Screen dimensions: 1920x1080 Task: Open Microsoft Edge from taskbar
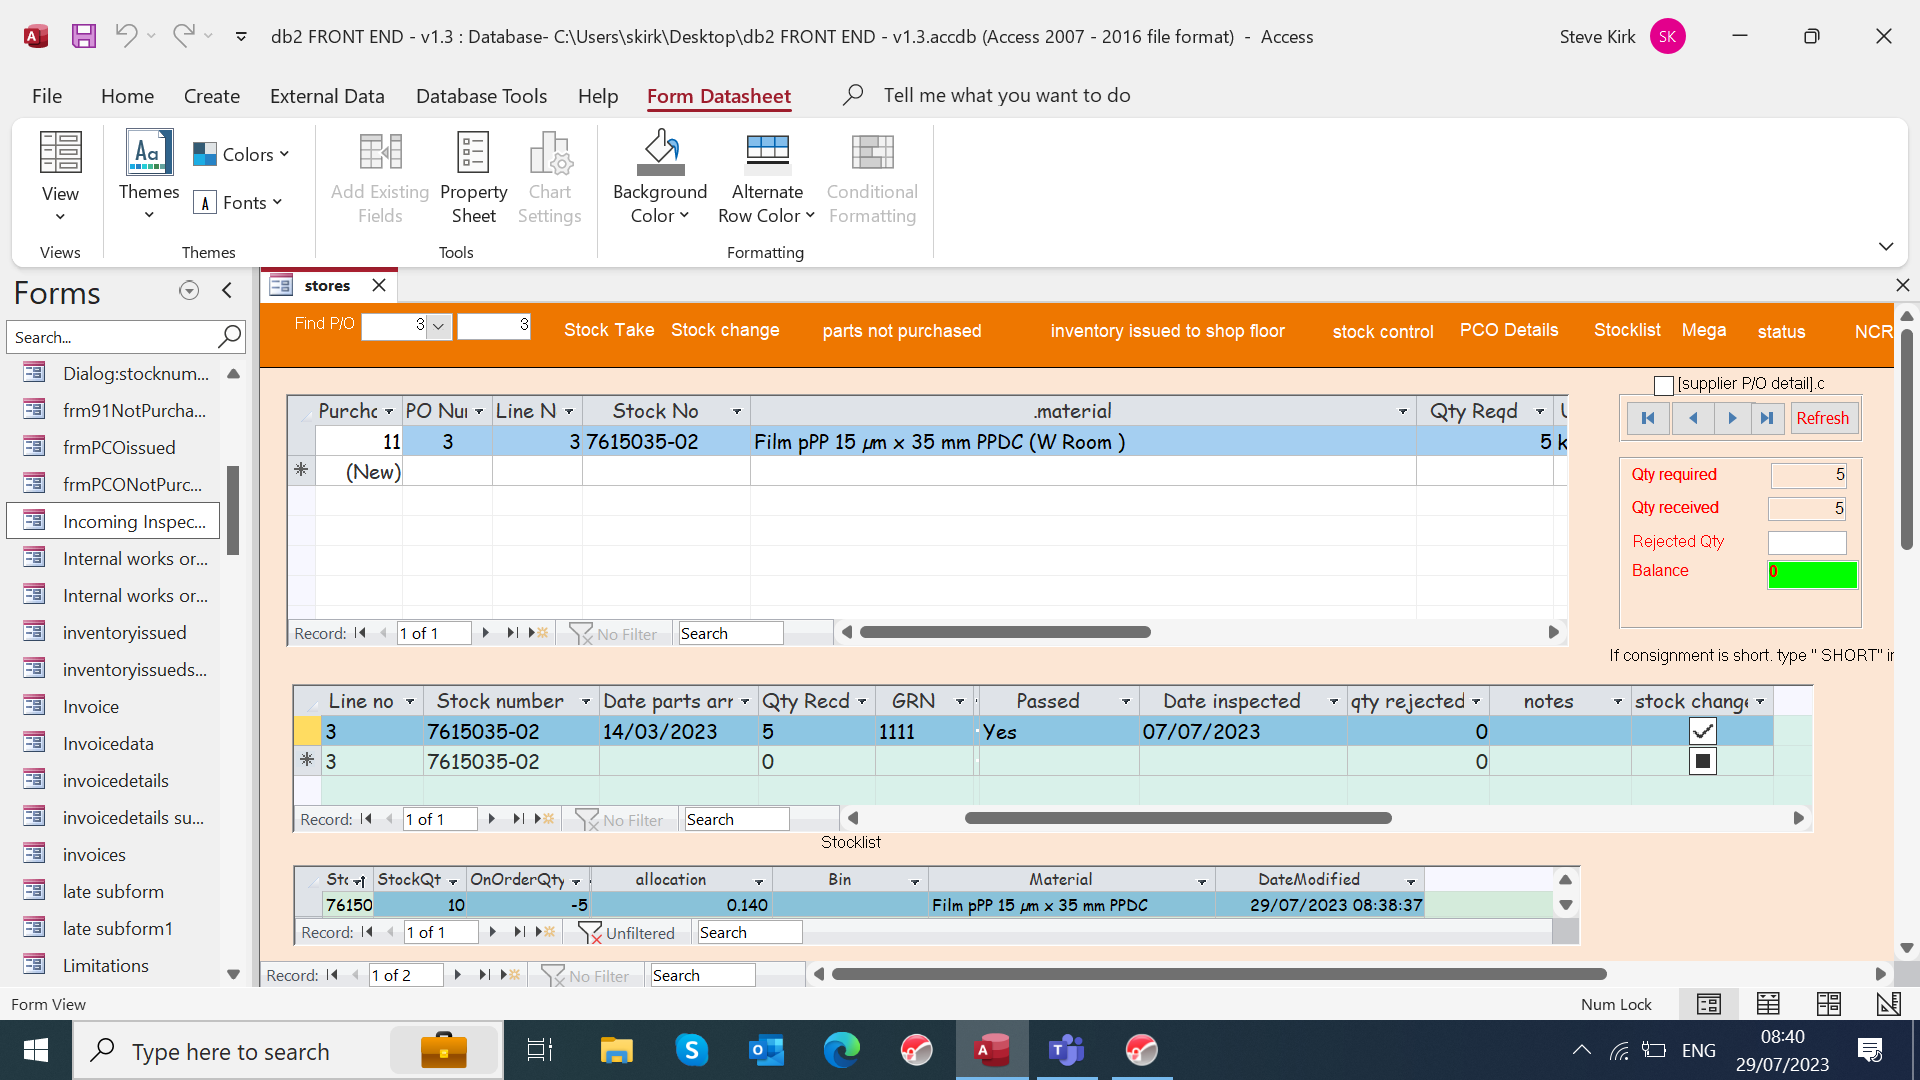841,1051
